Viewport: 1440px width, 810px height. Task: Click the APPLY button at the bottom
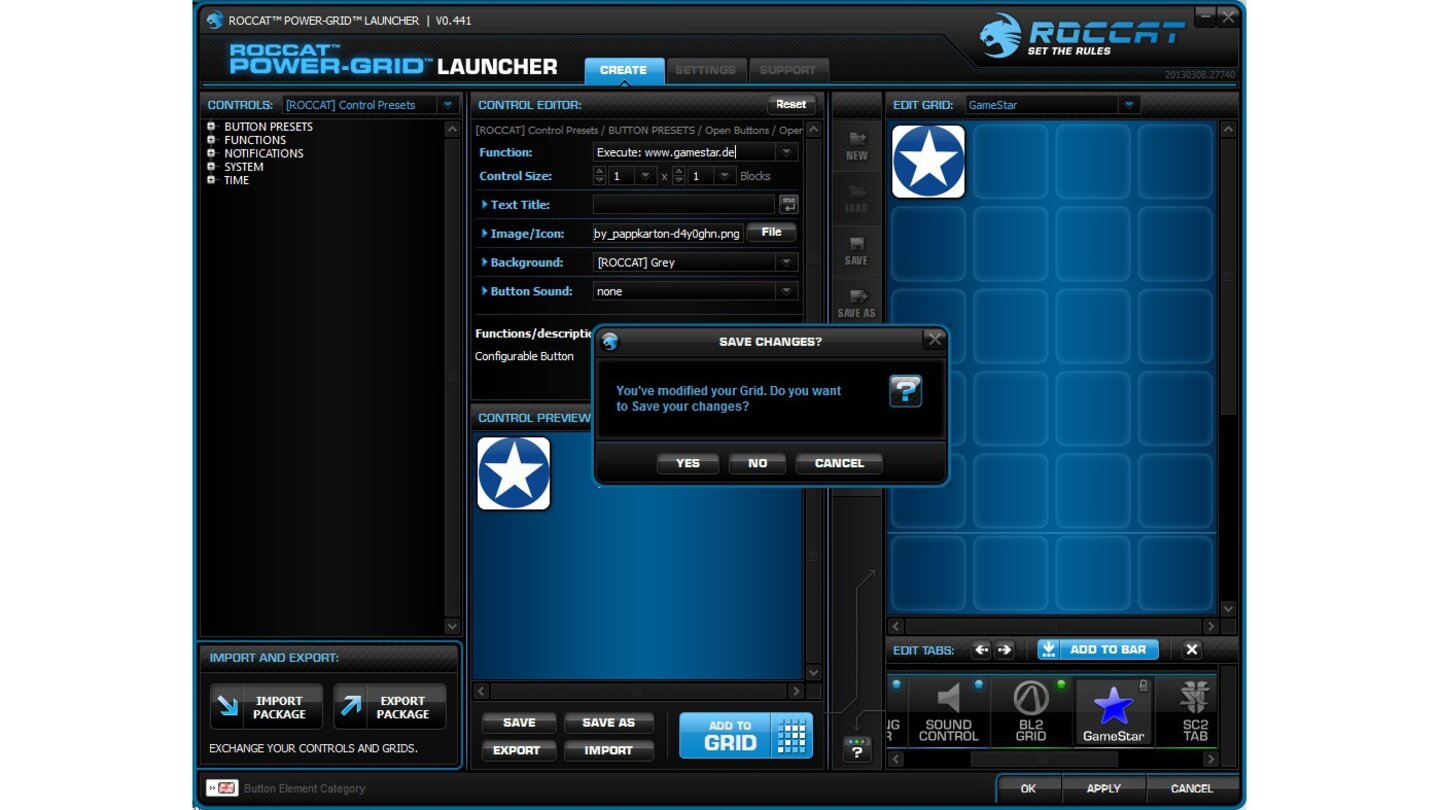point(1104,788)
